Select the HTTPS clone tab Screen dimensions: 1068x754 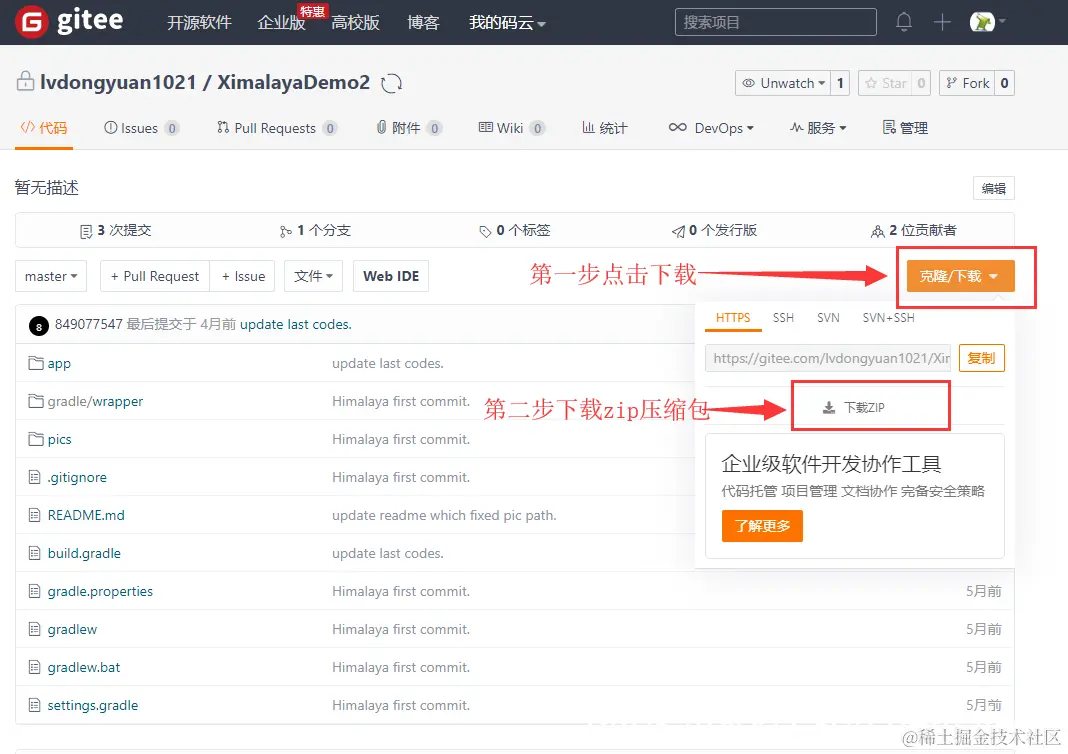(733, 318)
